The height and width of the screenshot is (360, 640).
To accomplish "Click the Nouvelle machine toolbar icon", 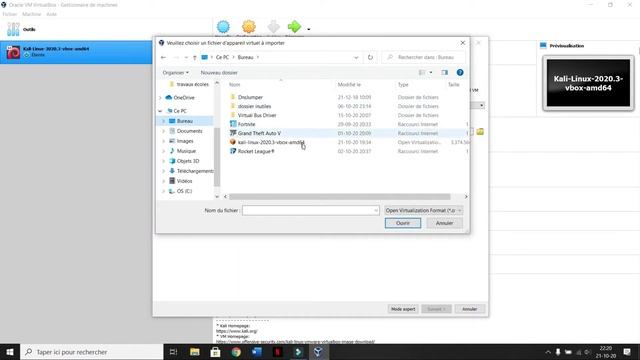I will tap(223, 27).
